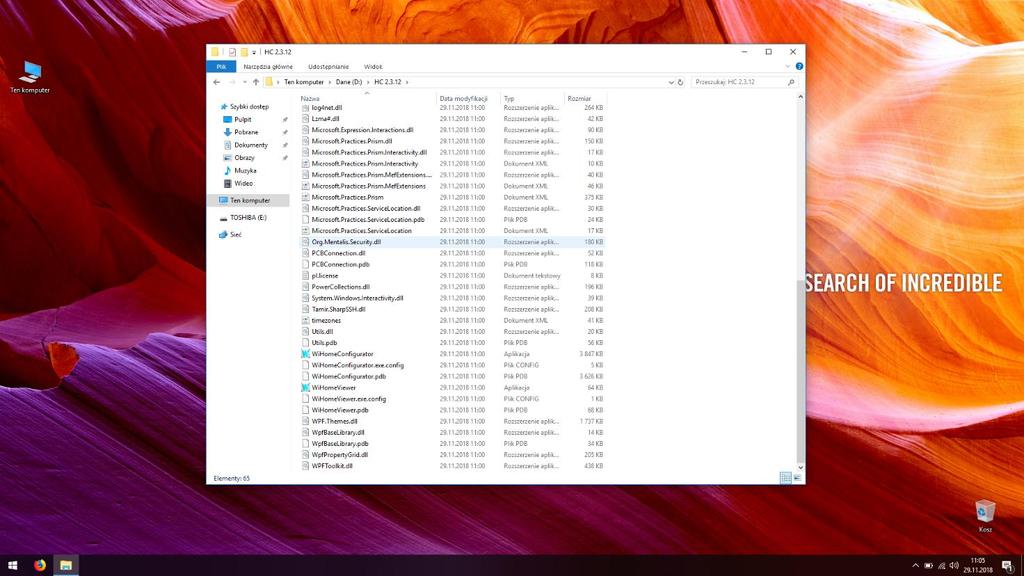Select the file Utils.dll
1024x576 pixels.
coord(322,331)
